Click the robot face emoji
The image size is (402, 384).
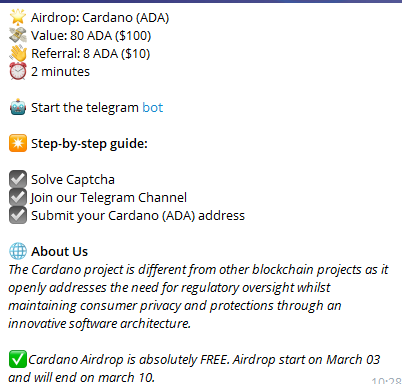18,107
